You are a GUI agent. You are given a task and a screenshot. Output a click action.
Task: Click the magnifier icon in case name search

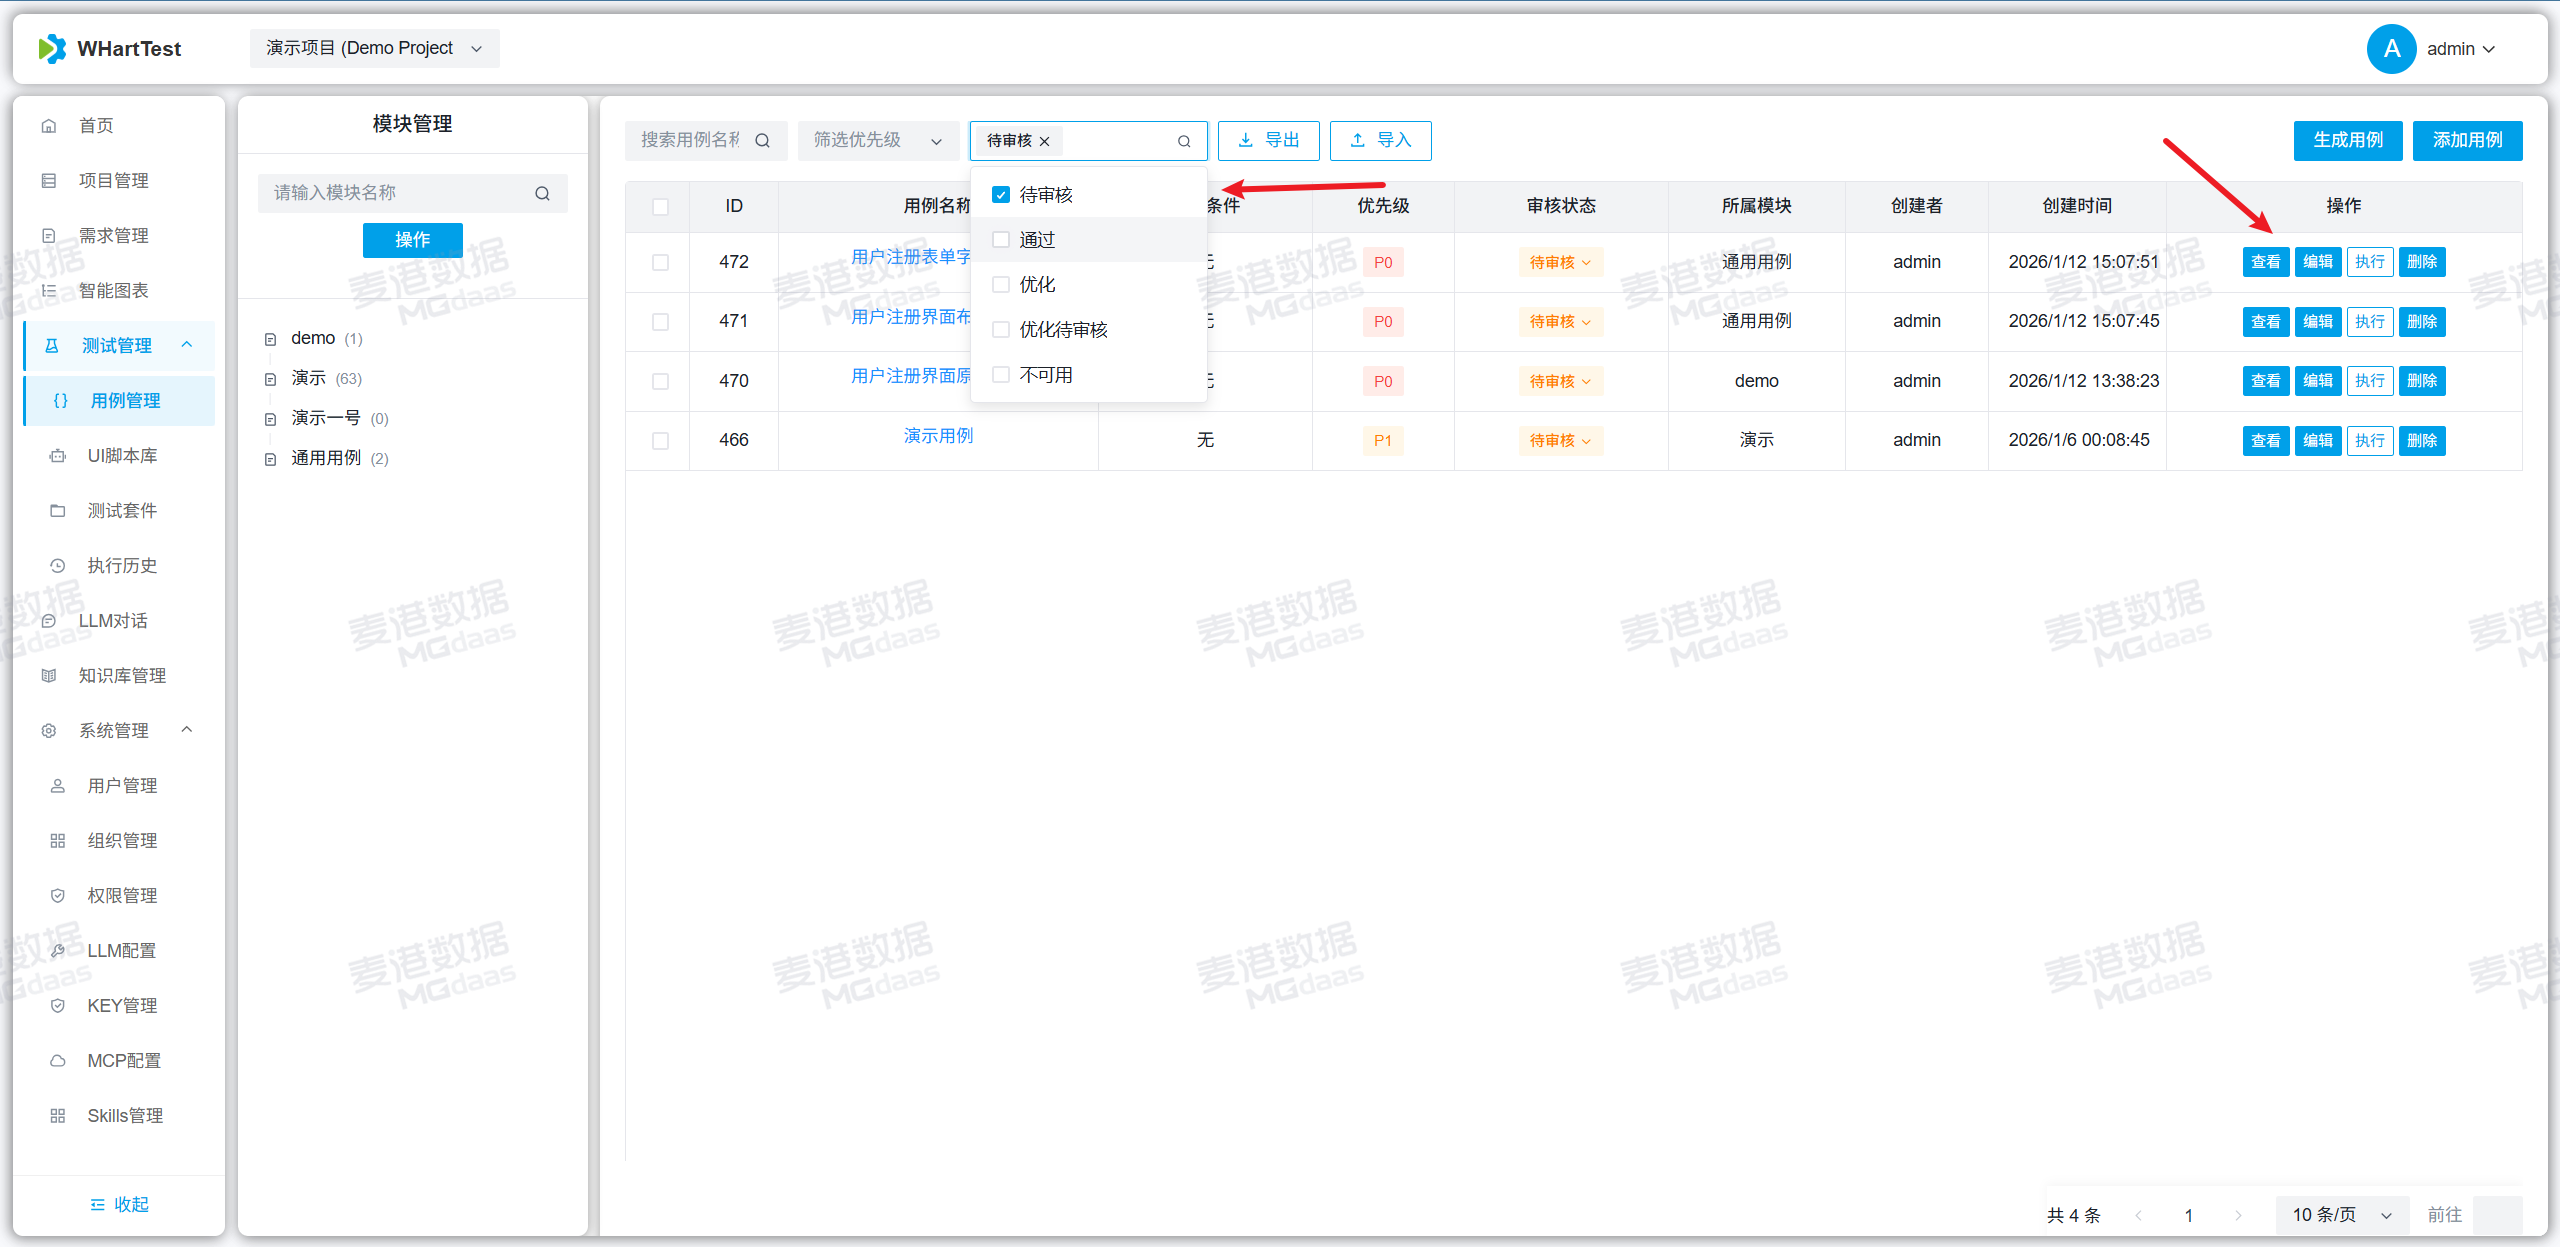tap(762, 141)
